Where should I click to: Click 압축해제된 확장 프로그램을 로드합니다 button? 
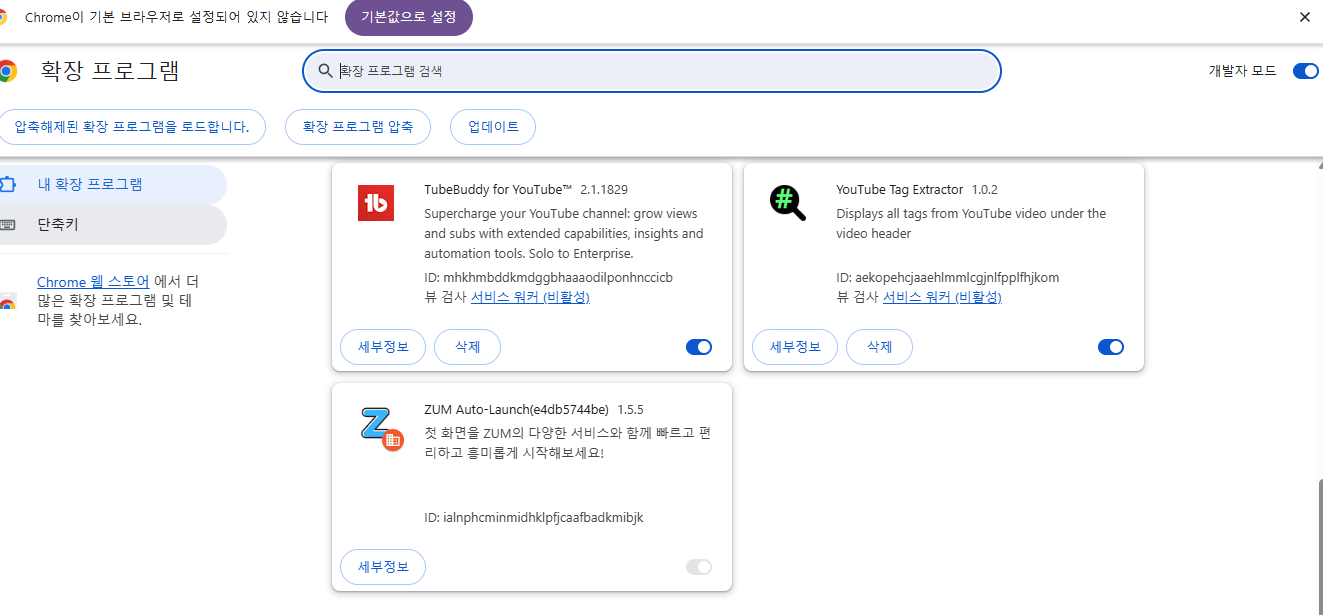132,127
